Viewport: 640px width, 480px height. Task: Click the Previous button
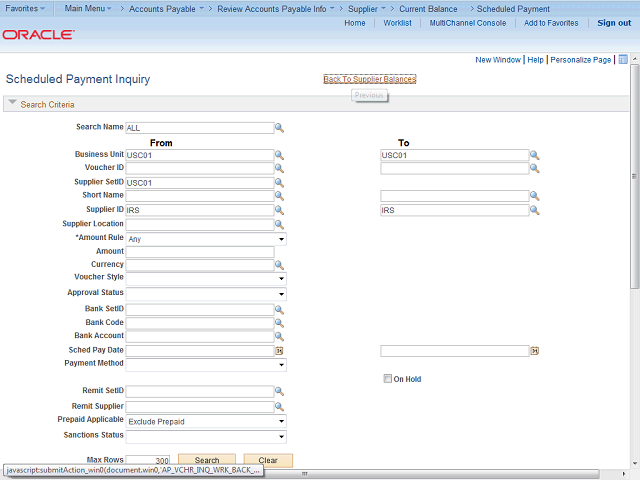369,96
